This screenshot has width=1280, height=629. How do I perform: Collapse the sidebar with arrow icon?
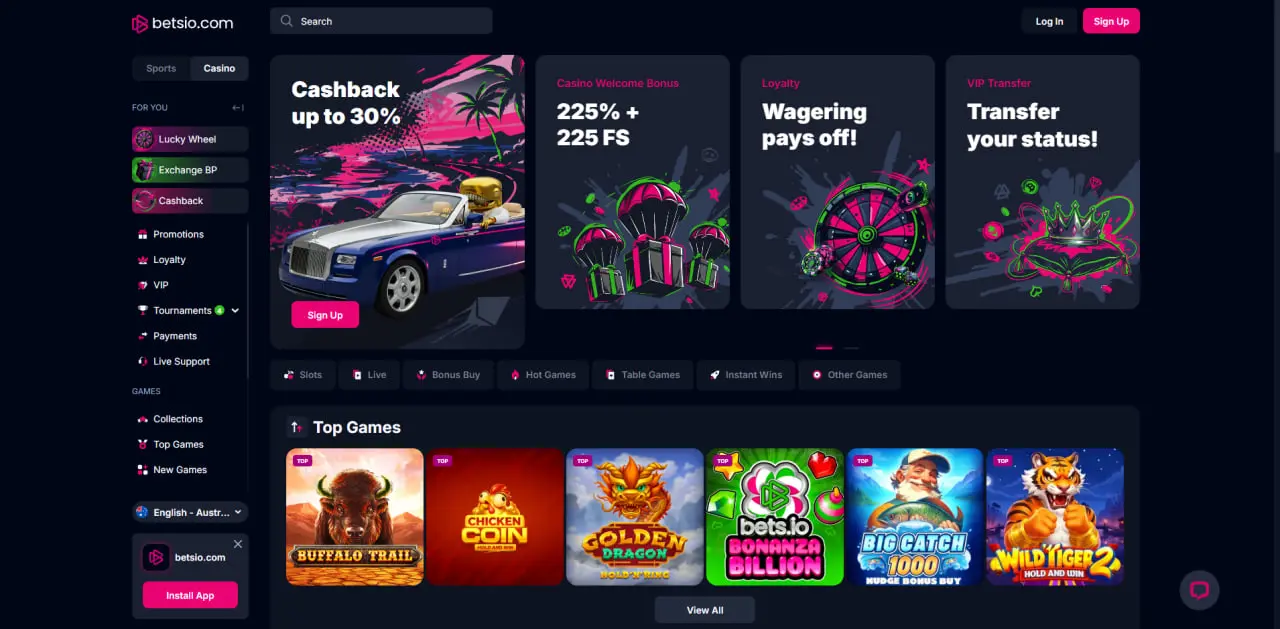238,107
